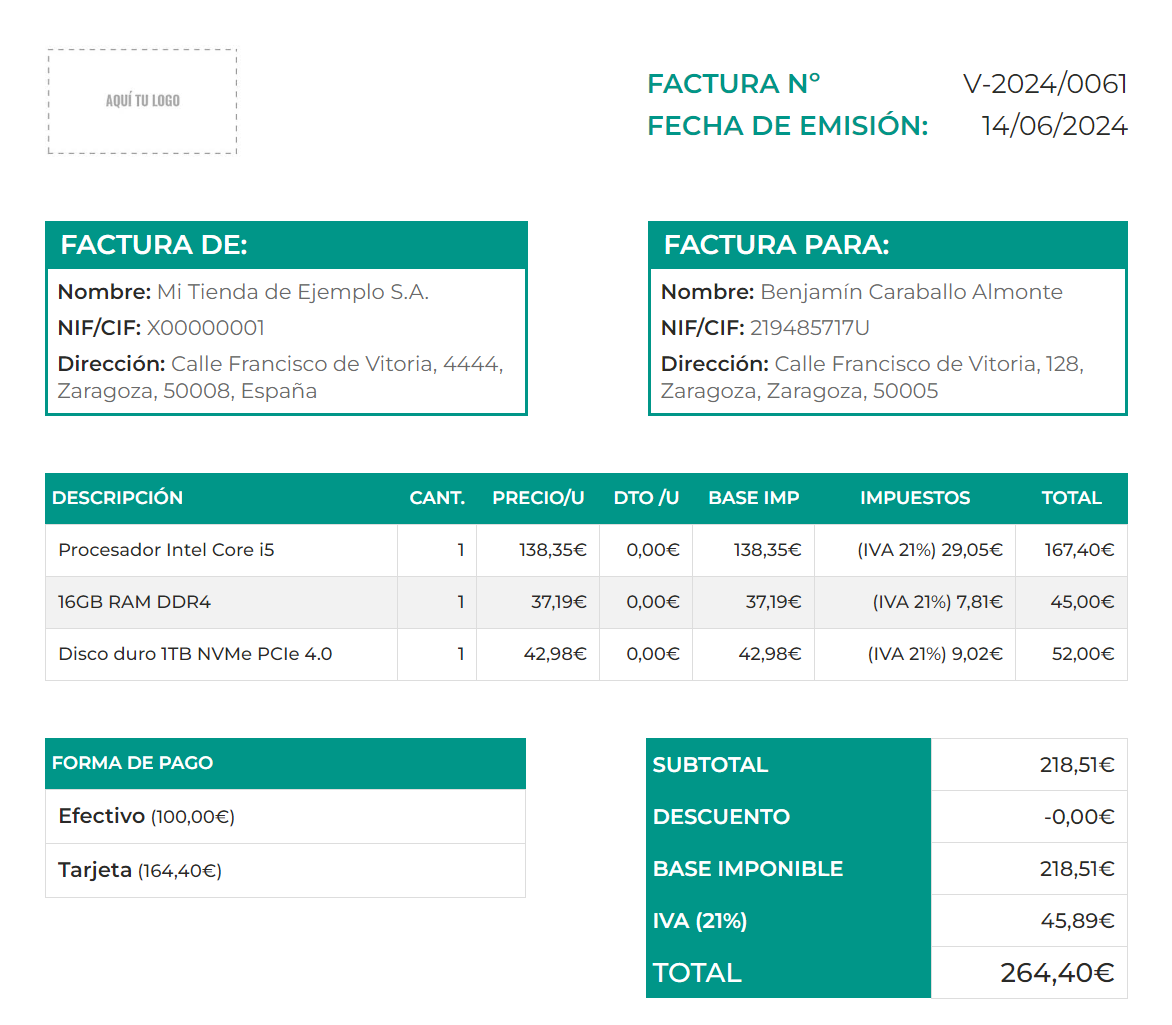1172x1025 pixels.
Task: Select seller name Mi Tienda de Ejemplo S.A.
Action: [x=292, y=292]
